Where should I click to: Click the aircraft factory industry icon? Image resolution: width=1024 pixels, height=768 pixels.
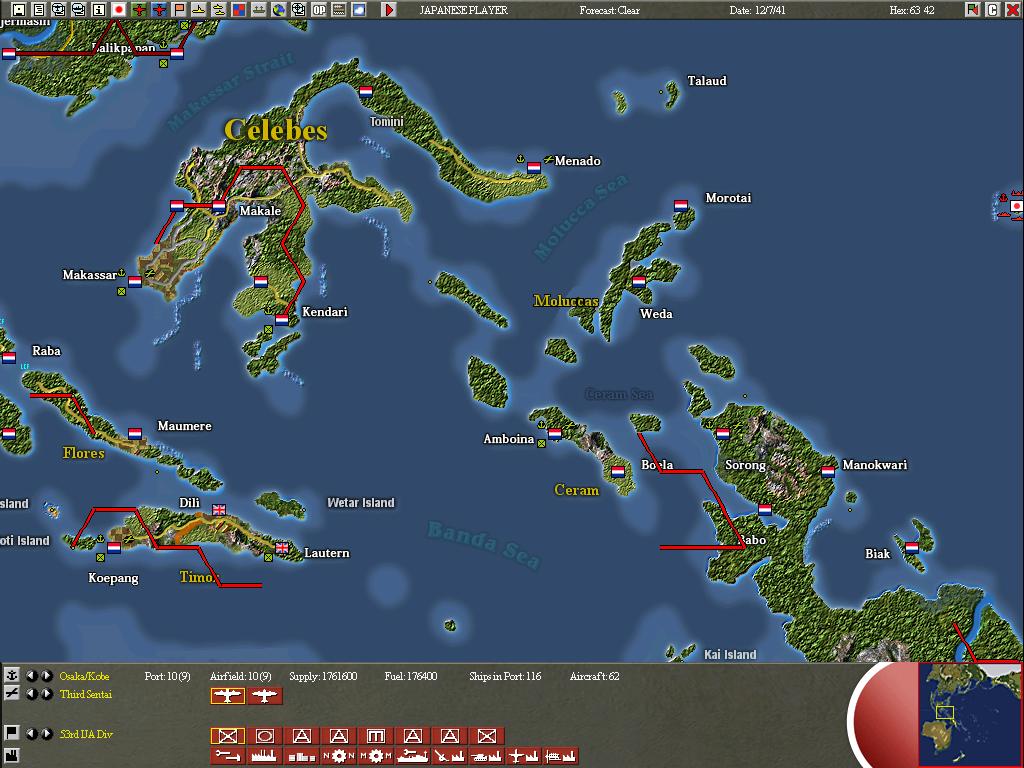coord(524,756)
